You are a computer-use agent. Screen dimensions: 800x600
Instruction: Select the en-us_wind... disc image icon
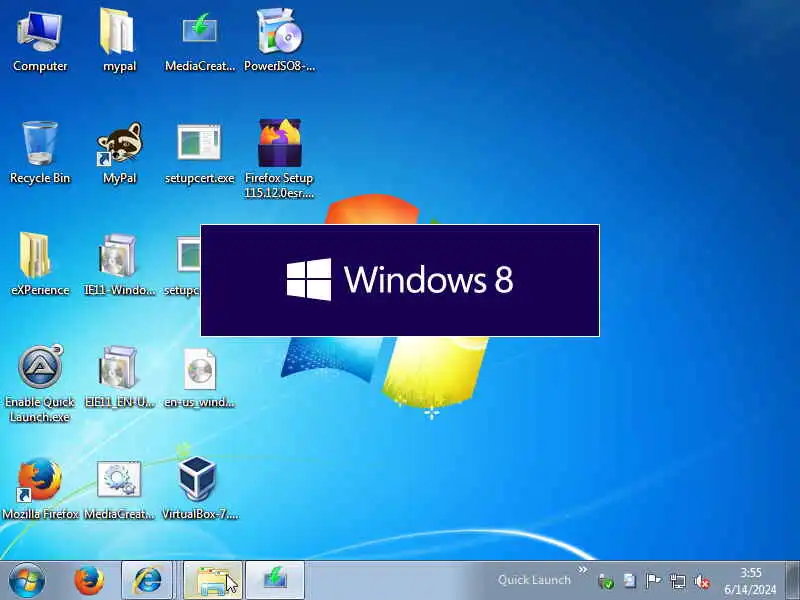[199, 376]
